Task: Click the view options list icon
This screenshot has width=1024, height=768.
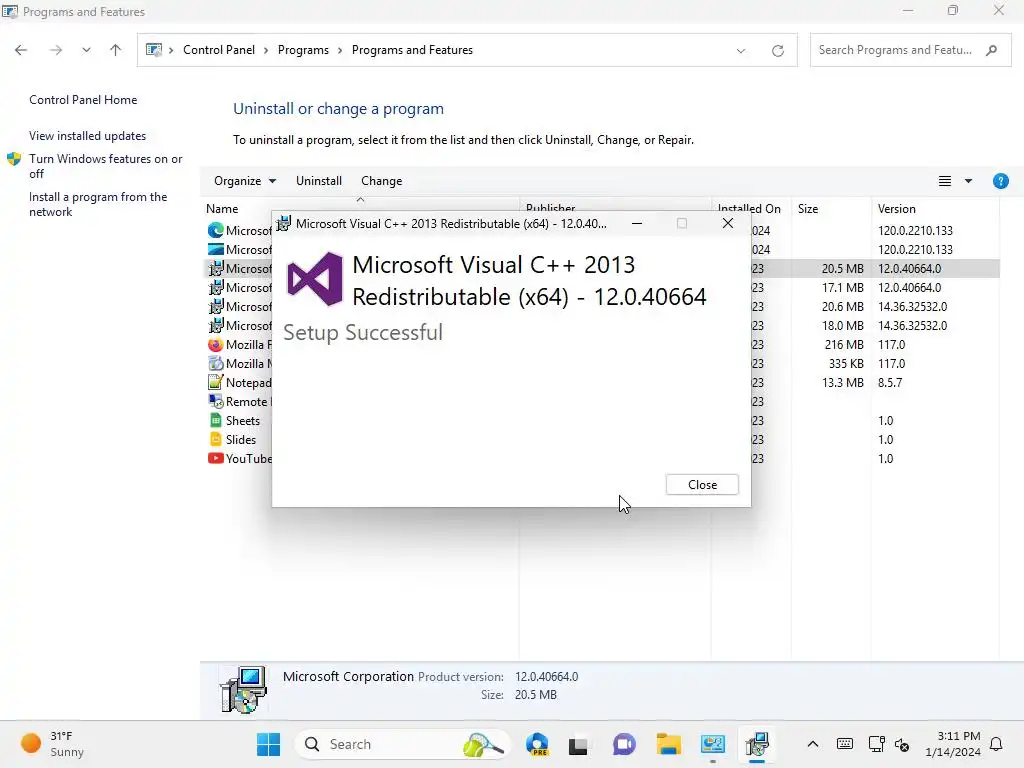Action: 944,181
